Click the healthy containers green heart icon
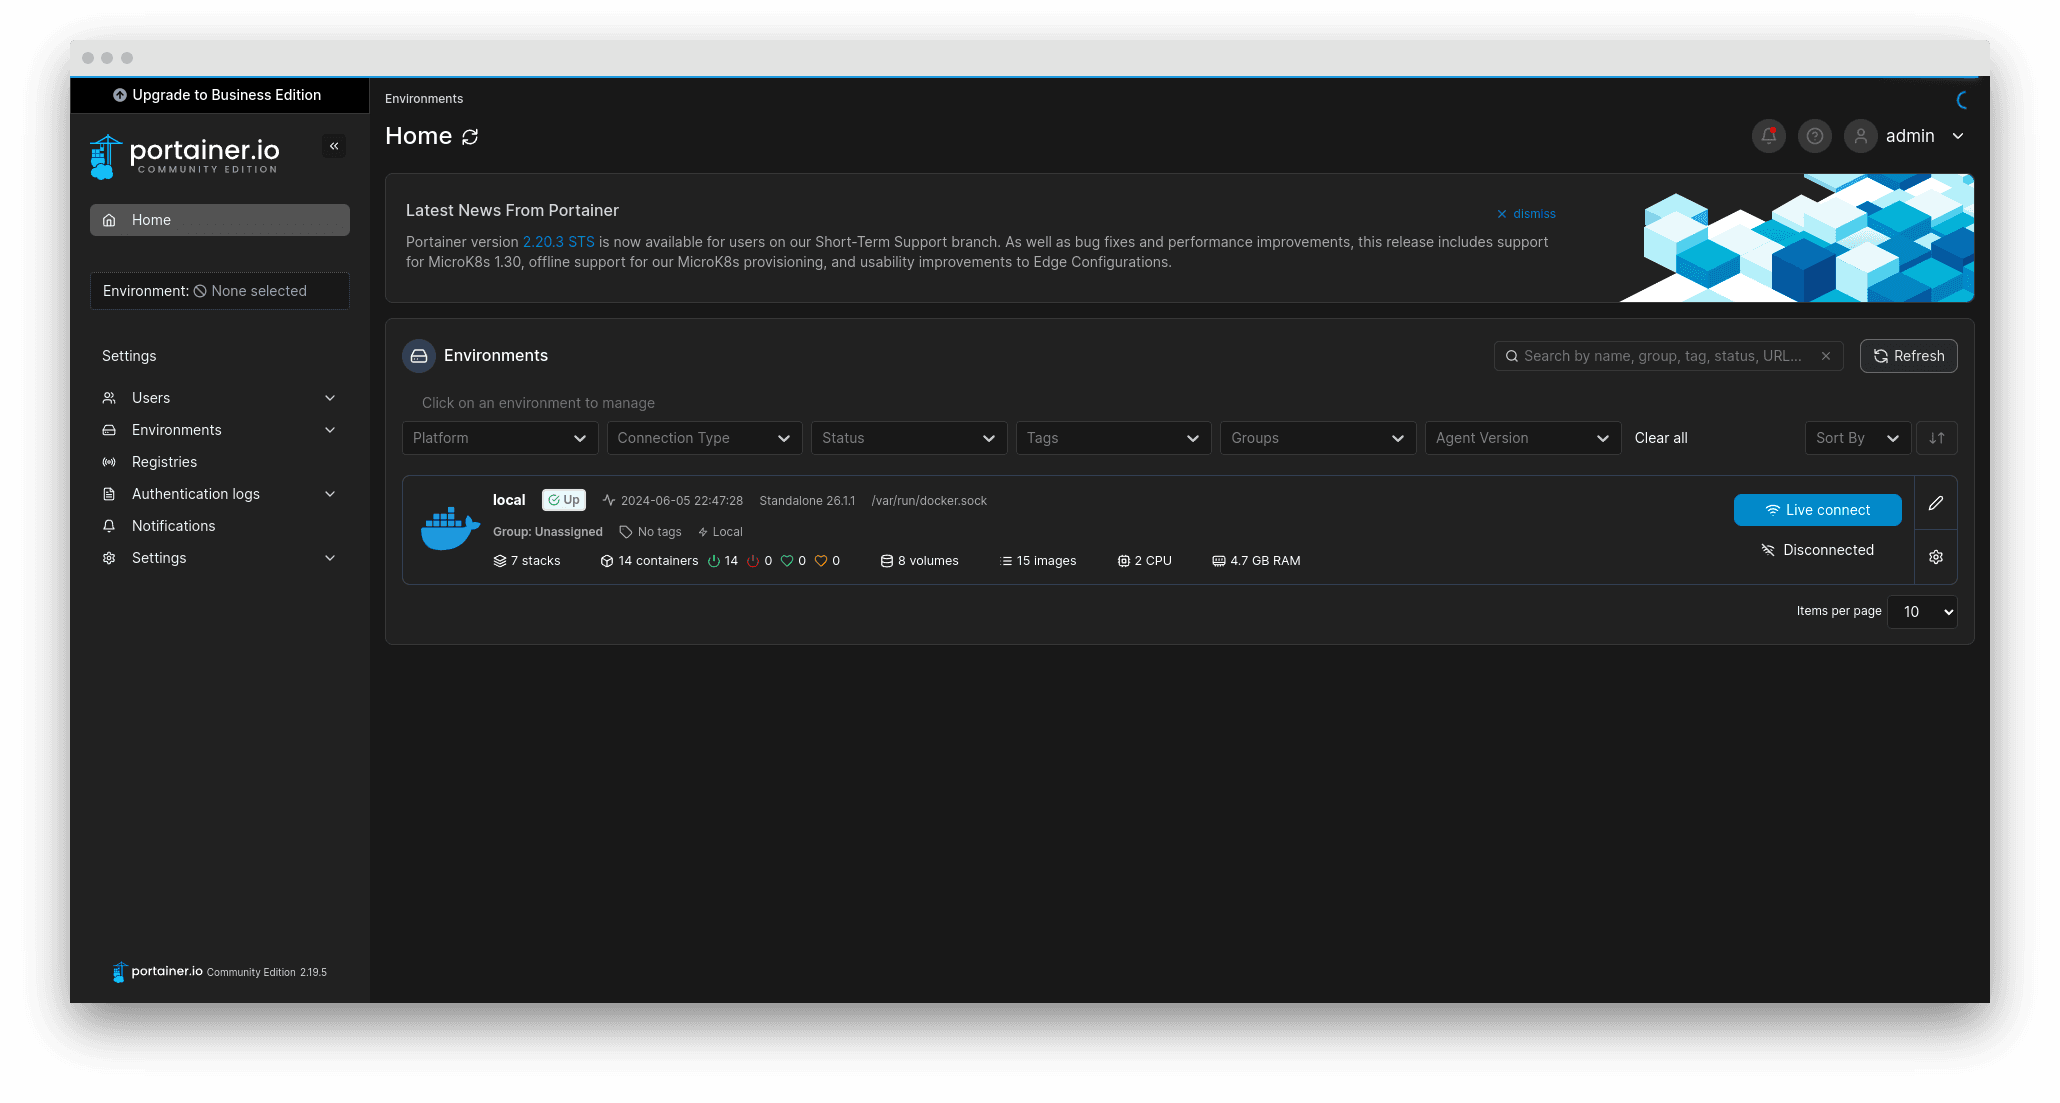Viewport: 2060px width, 1103px height. click(787, 561)
